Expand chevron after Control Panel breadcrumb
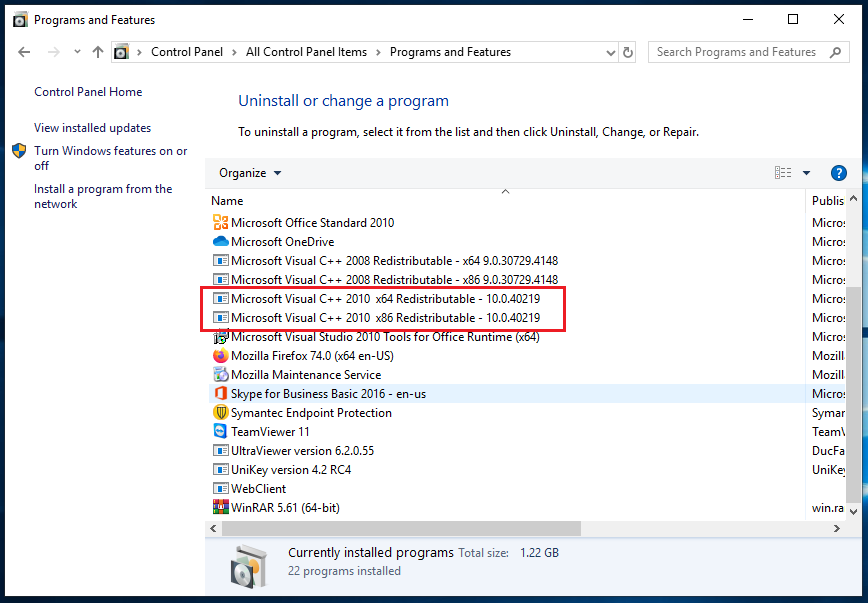Image resolution: width=868 pixels, height=603 pixels. coord(234,52)
